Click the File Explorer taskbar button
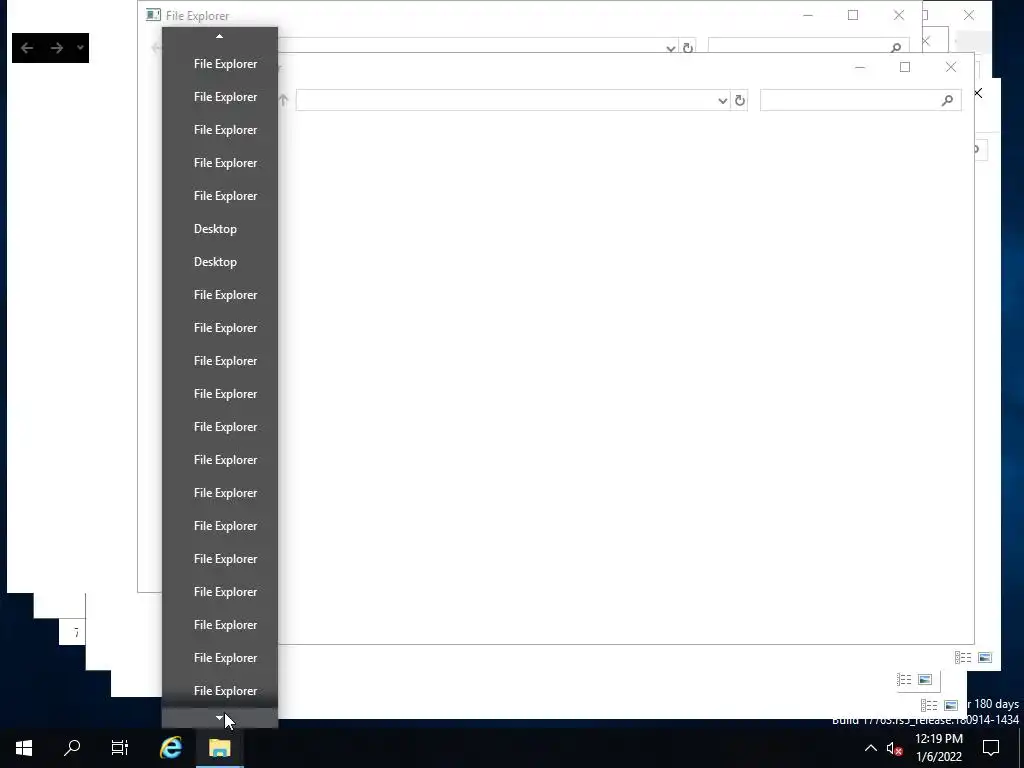The image size is (1024, 768). pos(219,748)
